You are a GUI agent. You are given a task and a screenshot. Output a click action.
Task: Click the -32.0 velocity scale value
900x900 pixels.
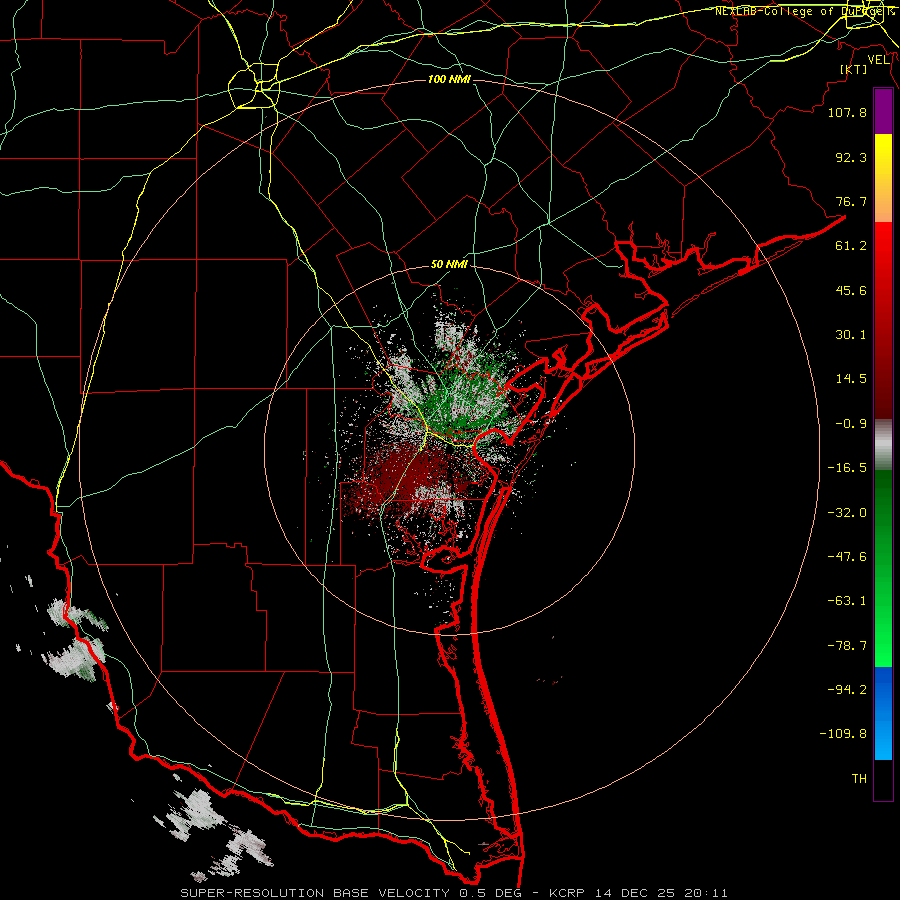point(847,513)
